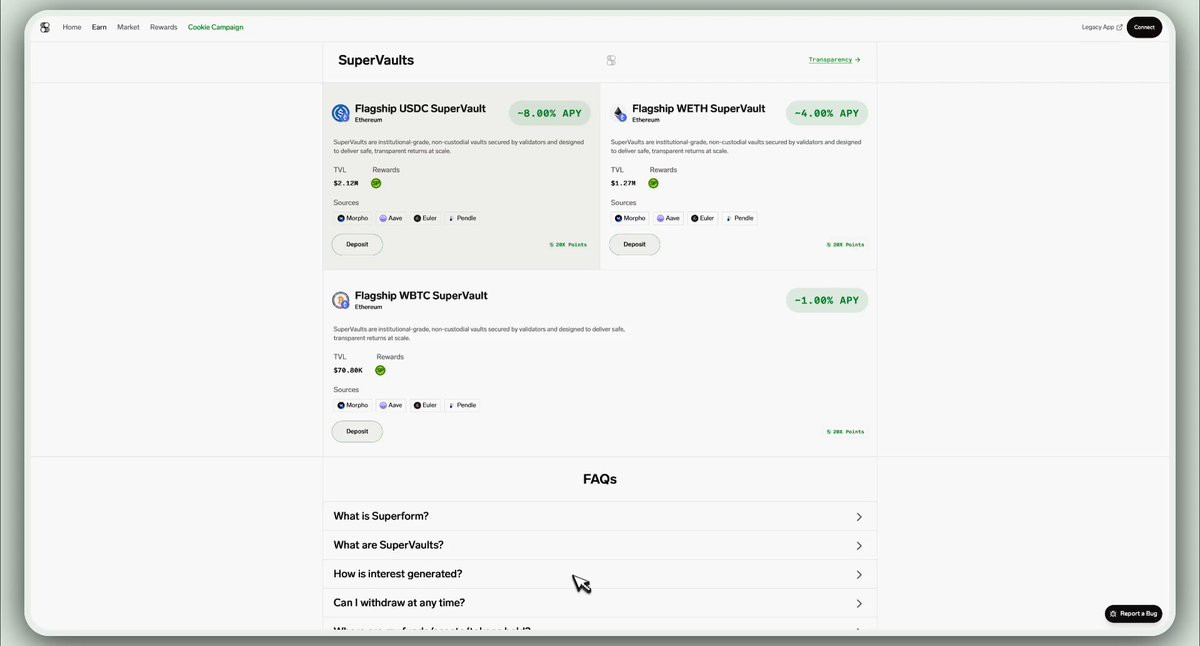
Task: Open the Home nav item
Action: click(x=72, y=27)
